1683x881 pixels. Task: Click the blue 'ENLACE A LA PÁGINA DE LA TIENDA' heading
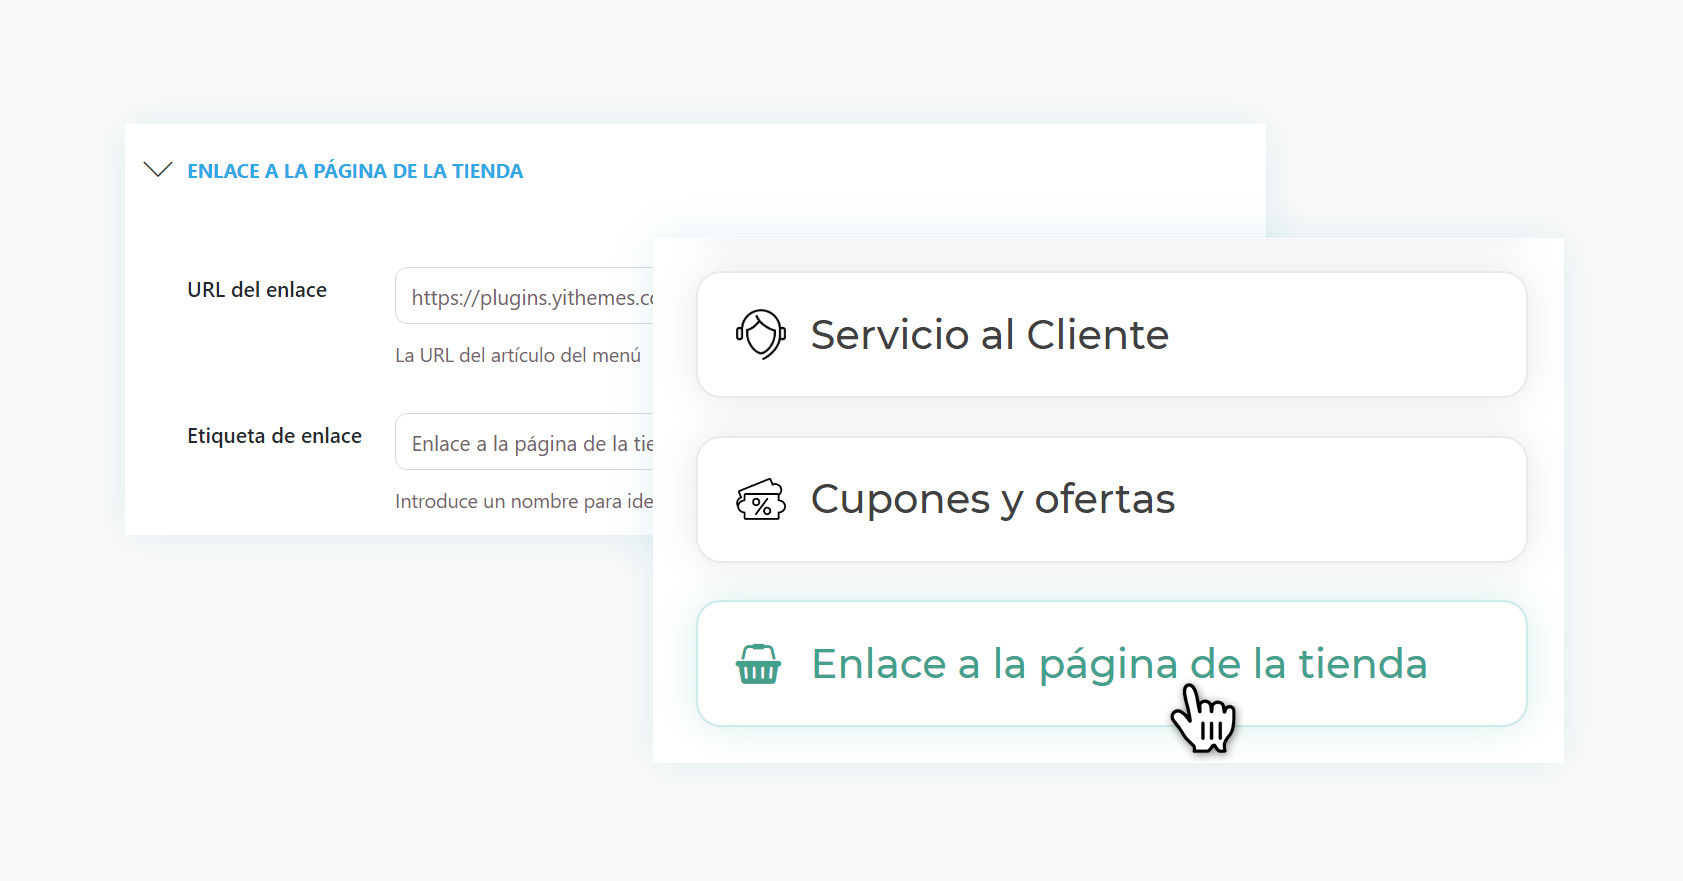click(355, 171)
